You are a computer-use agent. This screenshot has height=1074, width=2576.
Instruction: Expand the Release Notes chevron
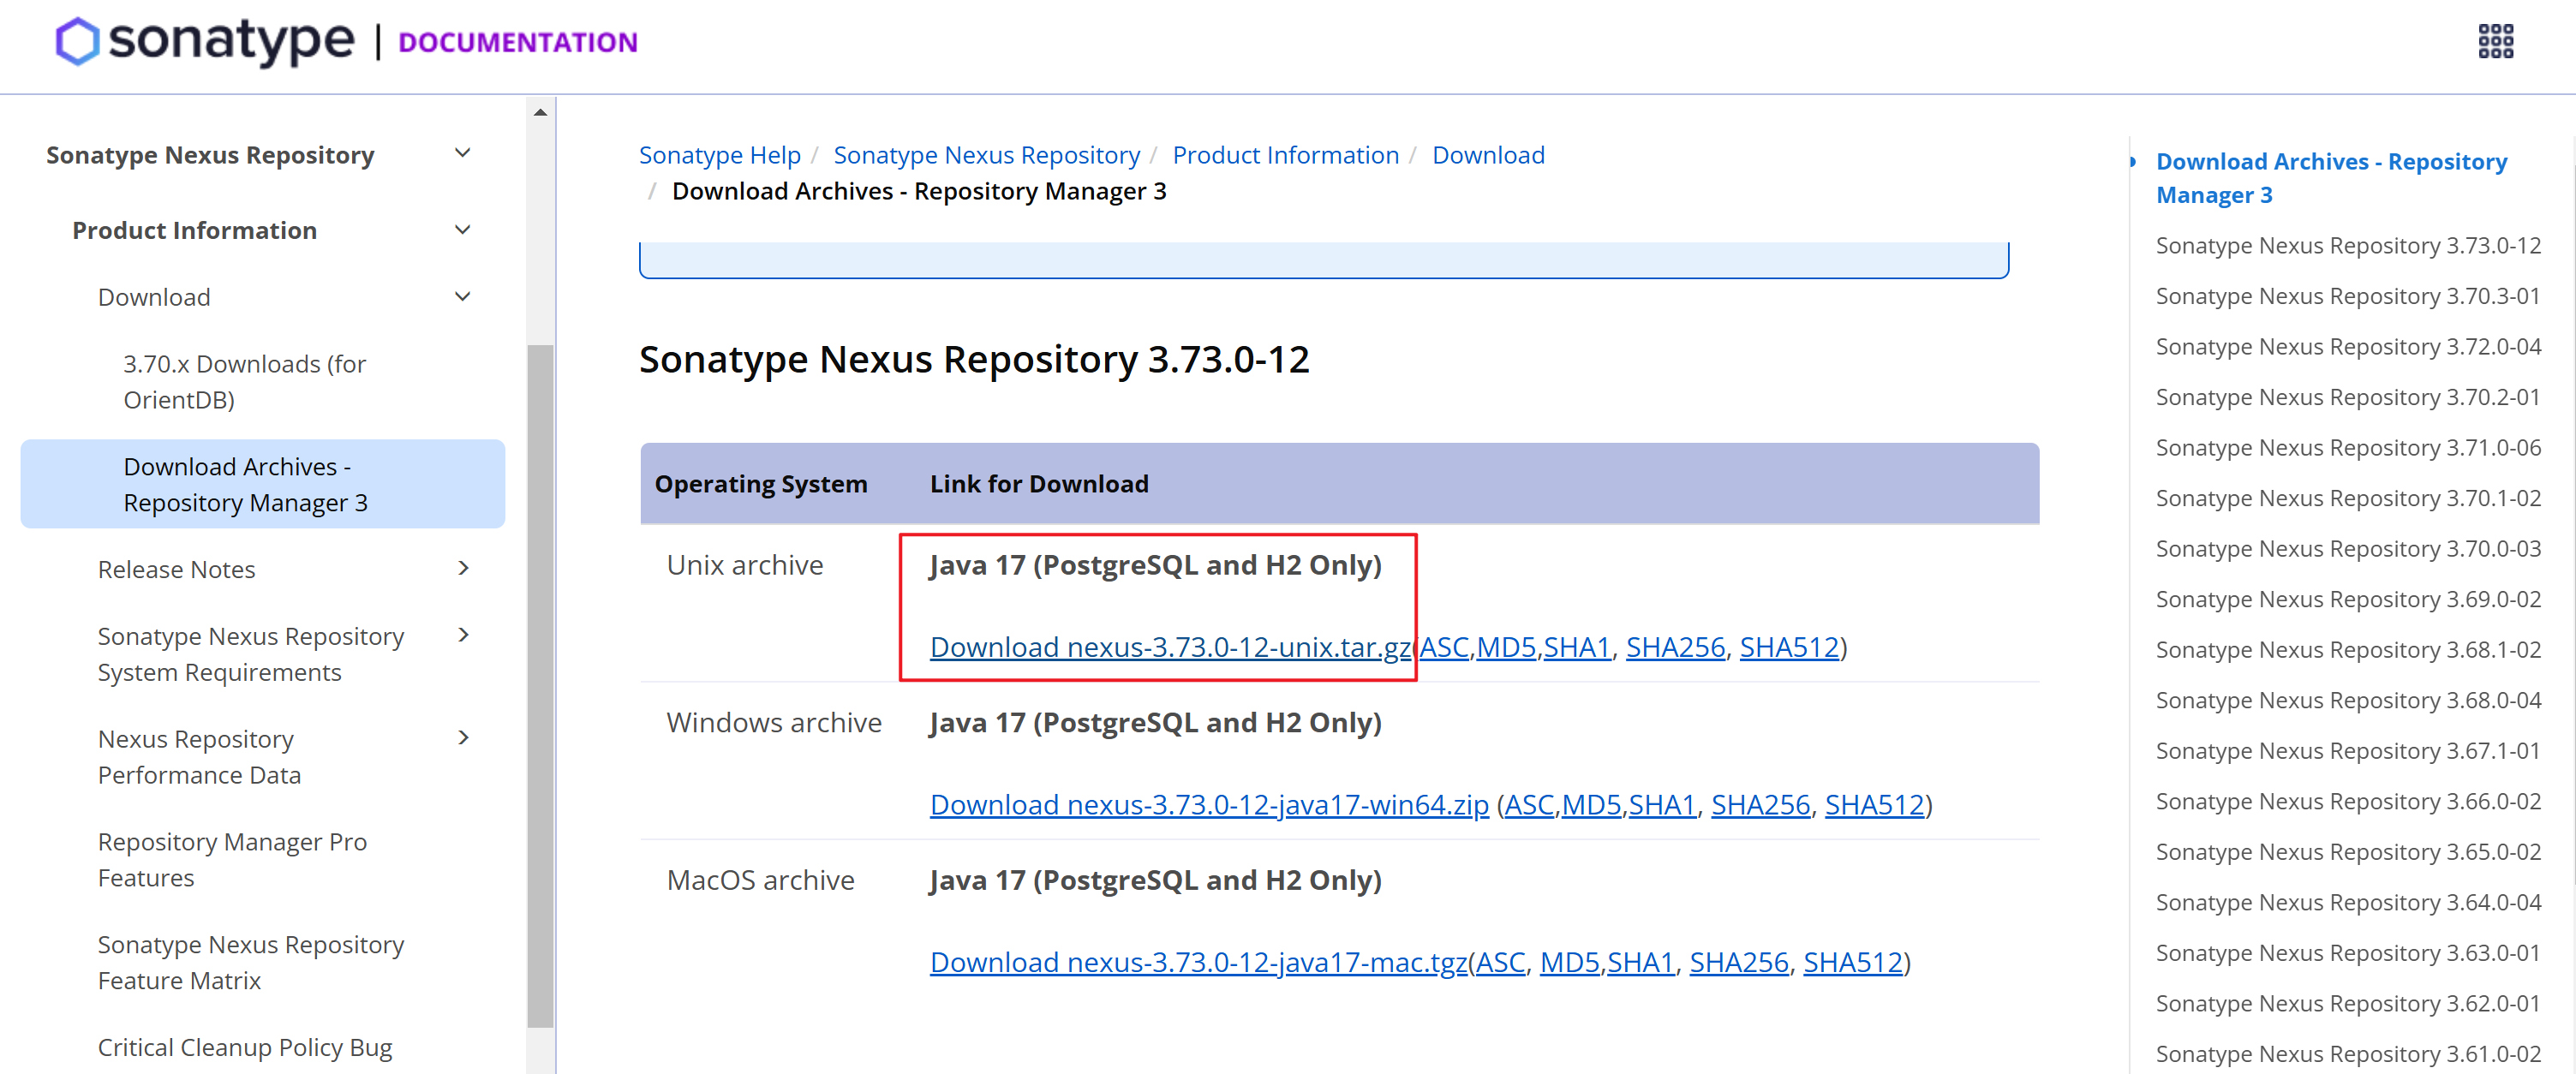pyautogui.click(x=462, y=569)
